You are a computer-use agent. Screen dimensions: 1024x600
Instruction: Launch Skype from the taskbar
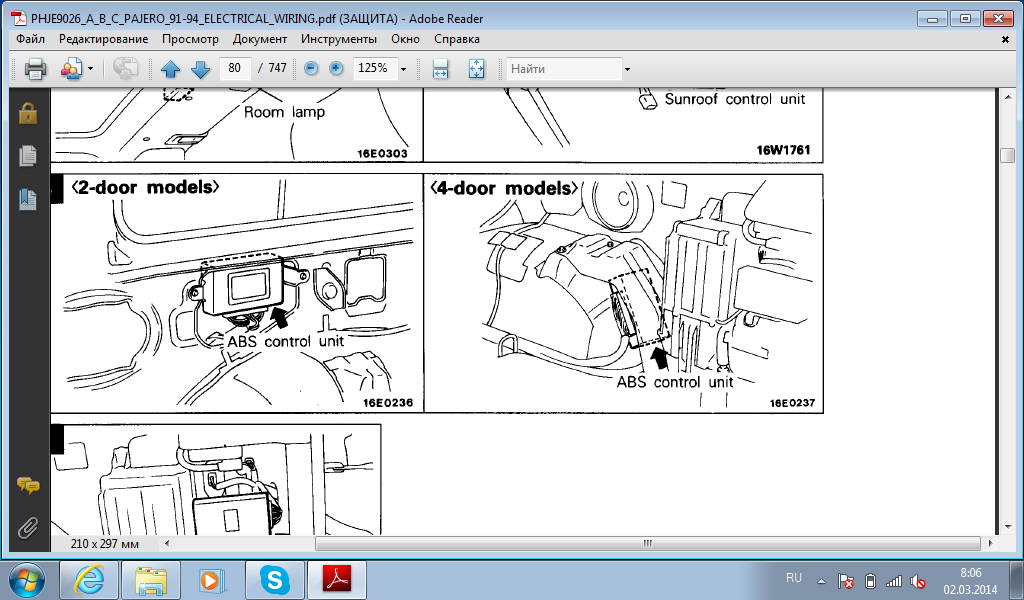point(273,579)
